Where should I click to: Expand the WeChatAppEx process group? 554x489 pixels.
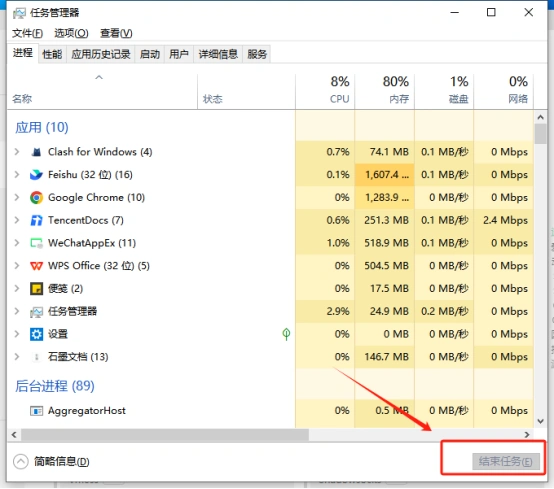point(17,243)
